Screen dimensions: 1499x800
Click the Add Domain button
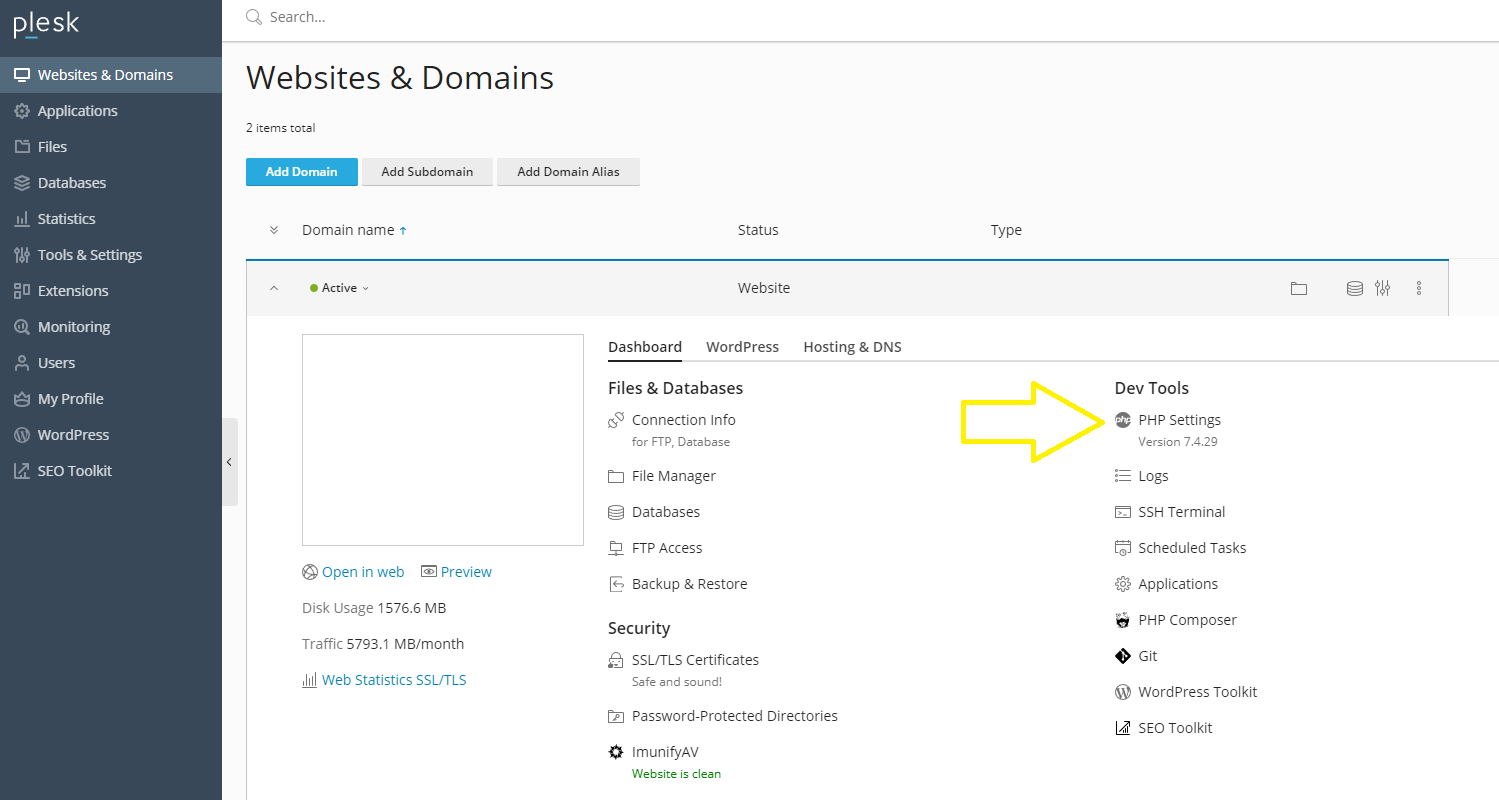(301, 171)
